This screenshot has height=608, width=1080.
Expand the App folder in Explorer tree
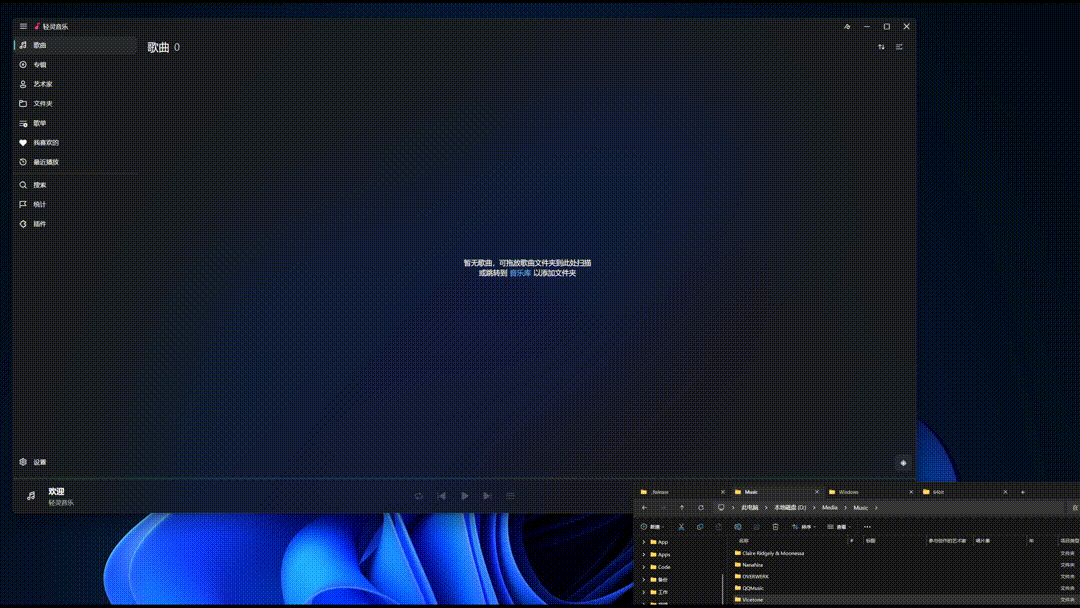click(x=644, y=542)
